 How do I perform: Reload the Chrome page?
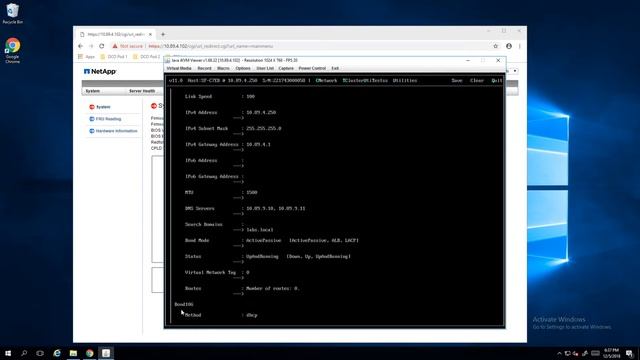click(x=102, y=46)
